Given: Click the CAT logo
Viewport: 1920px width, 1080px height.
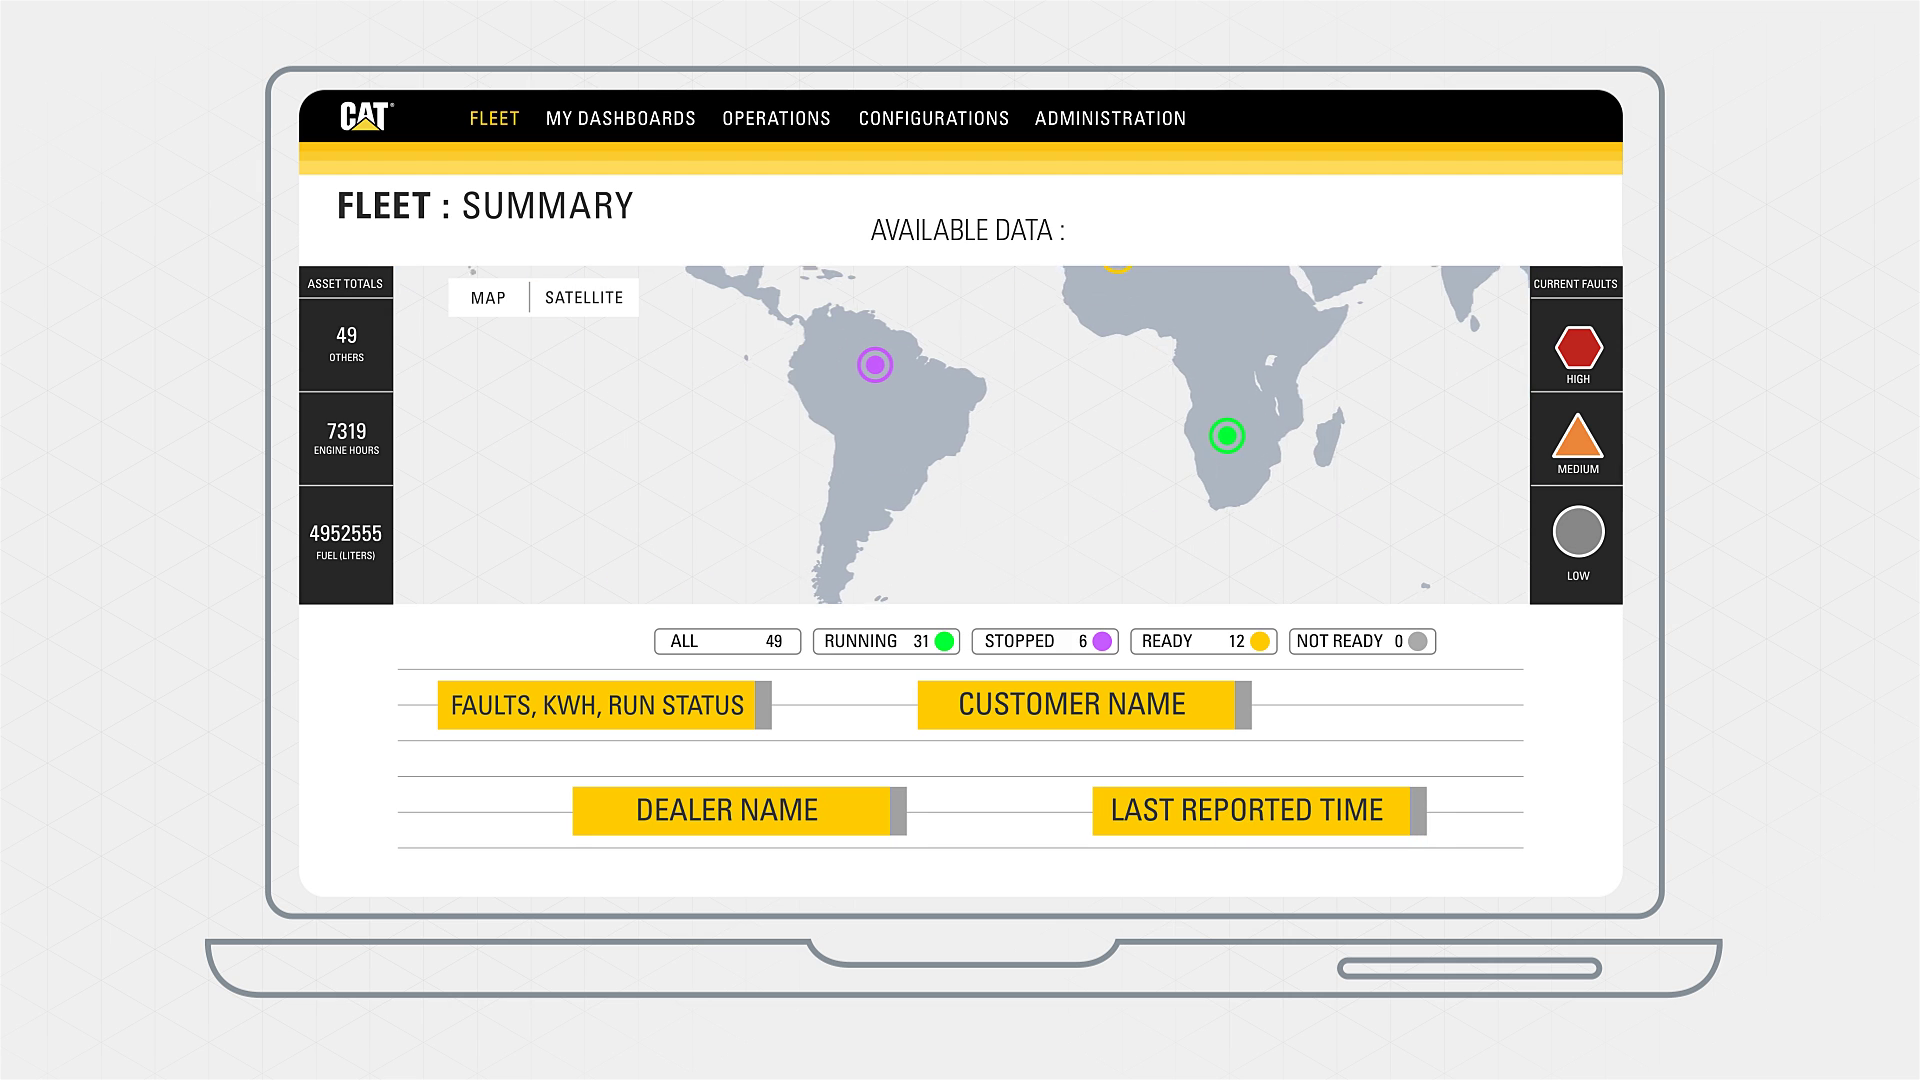Looking at the screenshot, I should (366, 117).
